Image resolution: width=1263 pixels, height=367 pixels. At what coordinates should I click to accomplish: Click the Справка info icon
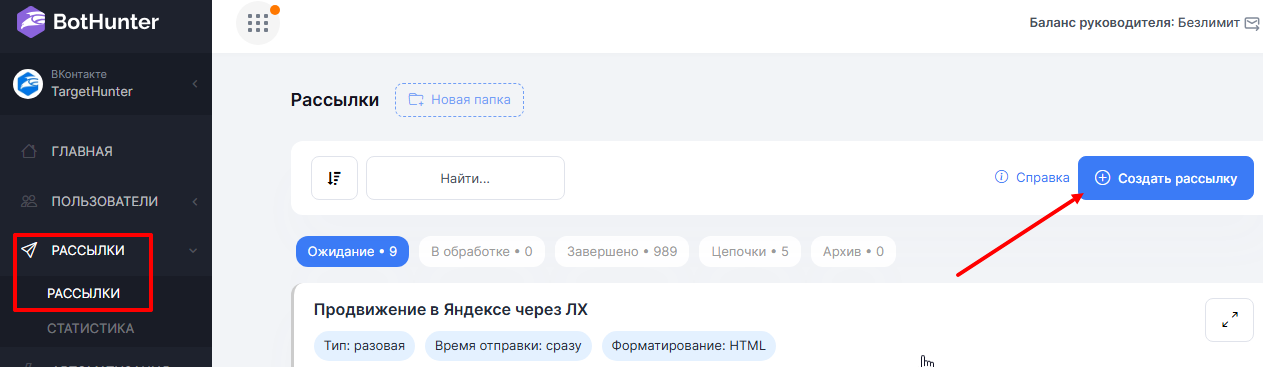pyautogui.click(x=1001, y=178)
